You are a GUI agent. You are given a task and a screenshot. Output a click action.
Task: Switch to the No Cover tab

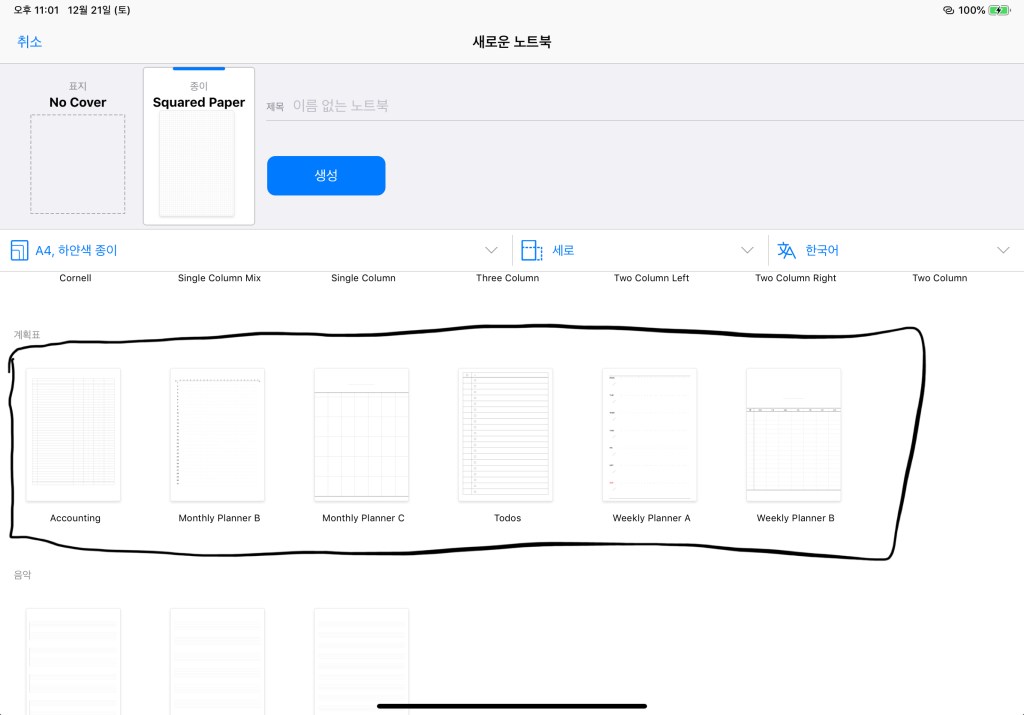click(x=77, y=147)
